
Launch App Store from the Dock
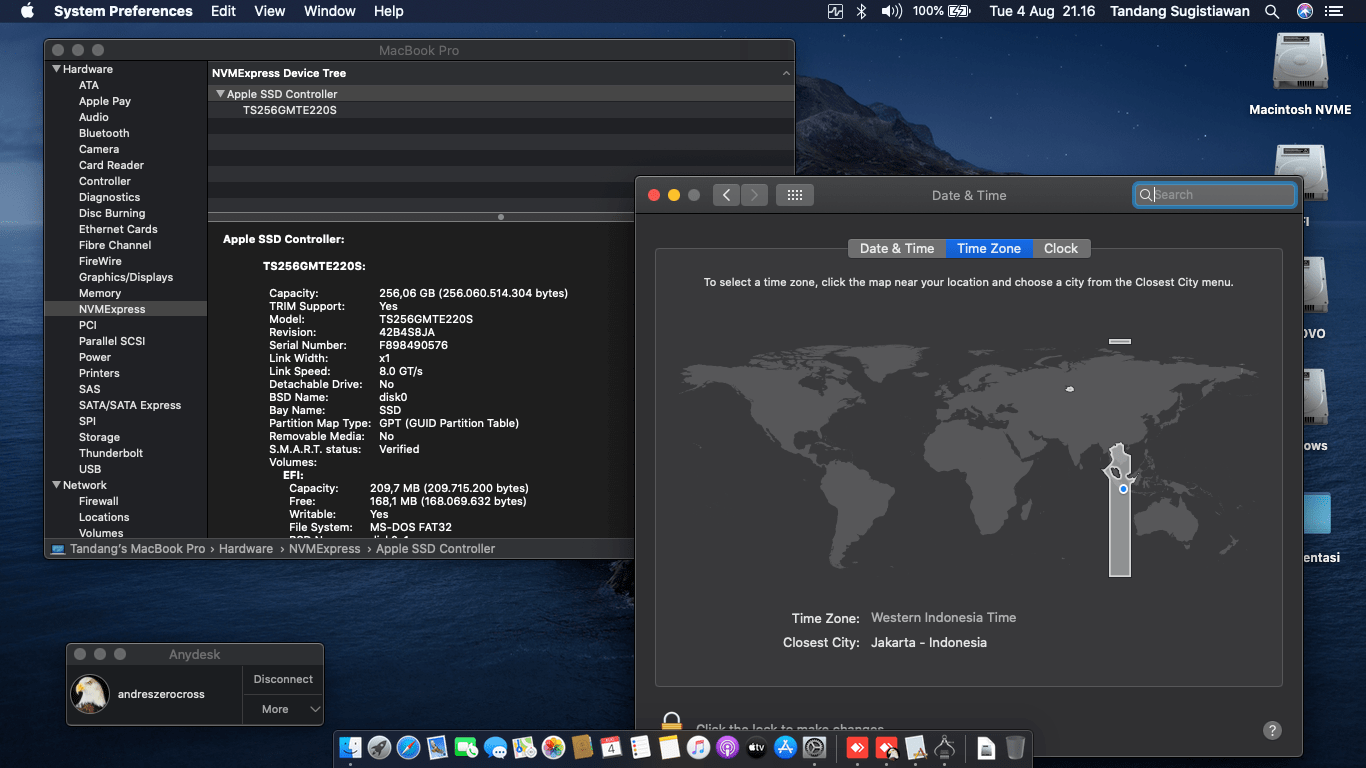pos(785,747)
